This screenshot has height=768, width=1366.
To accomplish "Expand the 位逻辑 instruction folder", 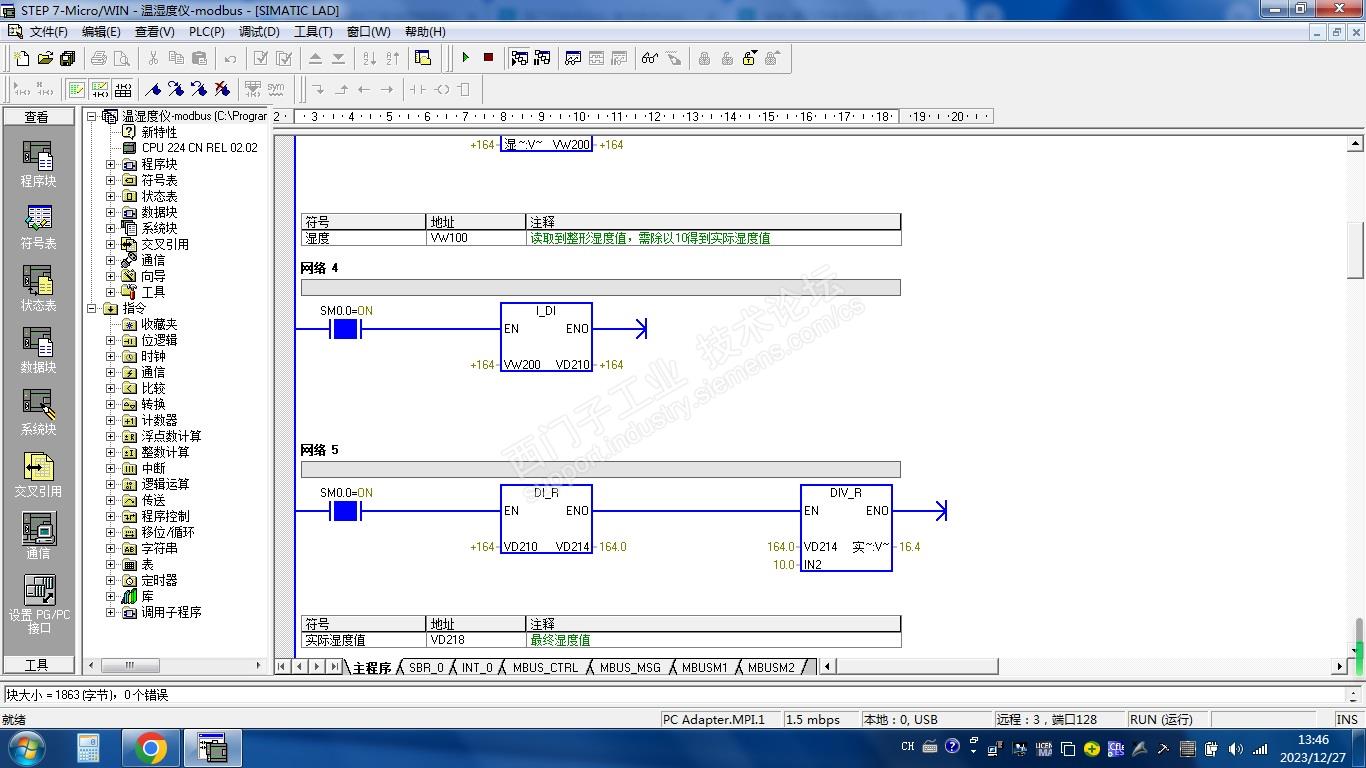I will [111, 340].
